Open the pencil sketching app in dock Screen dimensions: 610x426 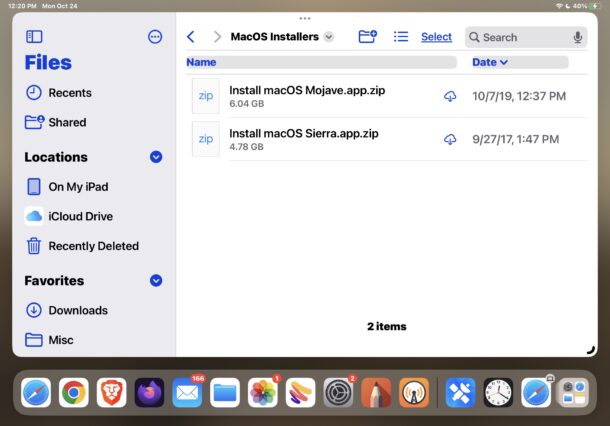[376, 393]
